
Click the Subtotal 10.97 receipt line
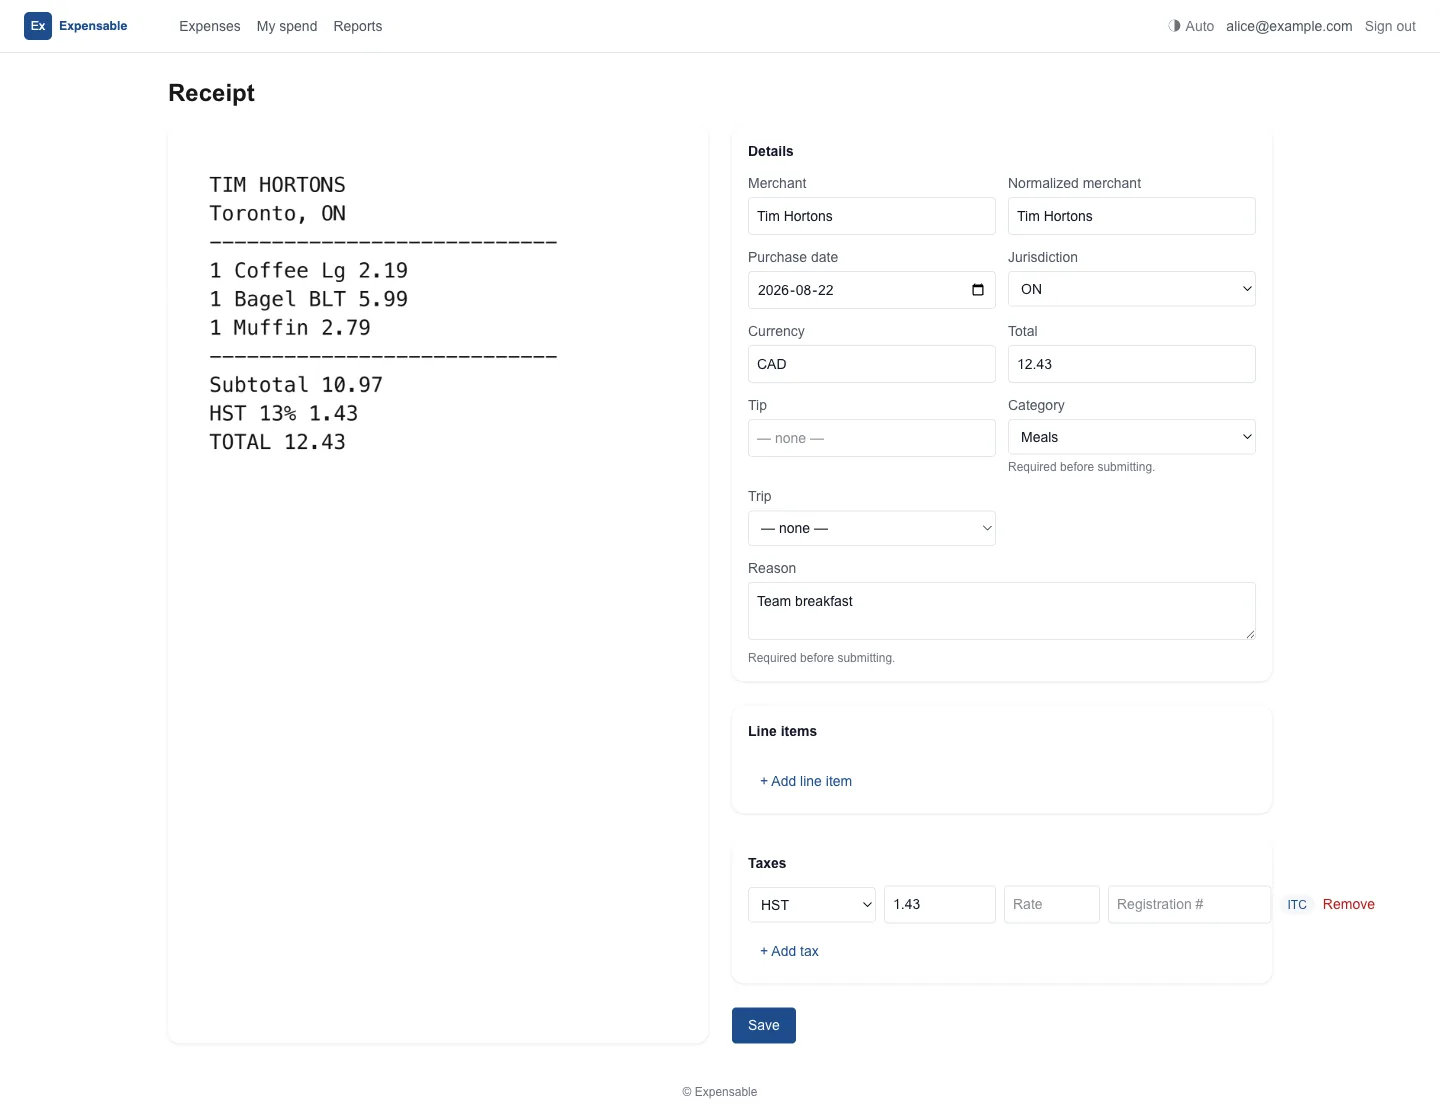click(296, 385)
